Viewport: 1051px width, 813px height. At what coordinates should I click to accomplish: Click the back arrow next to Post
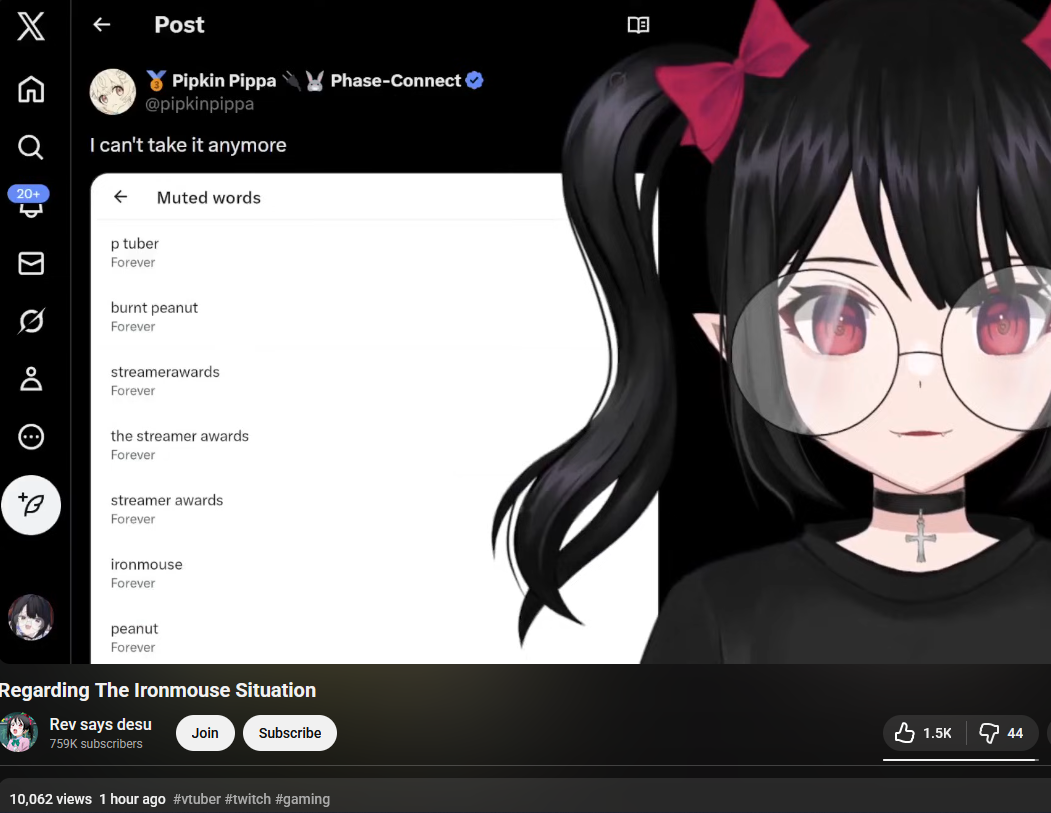[101, 25]
